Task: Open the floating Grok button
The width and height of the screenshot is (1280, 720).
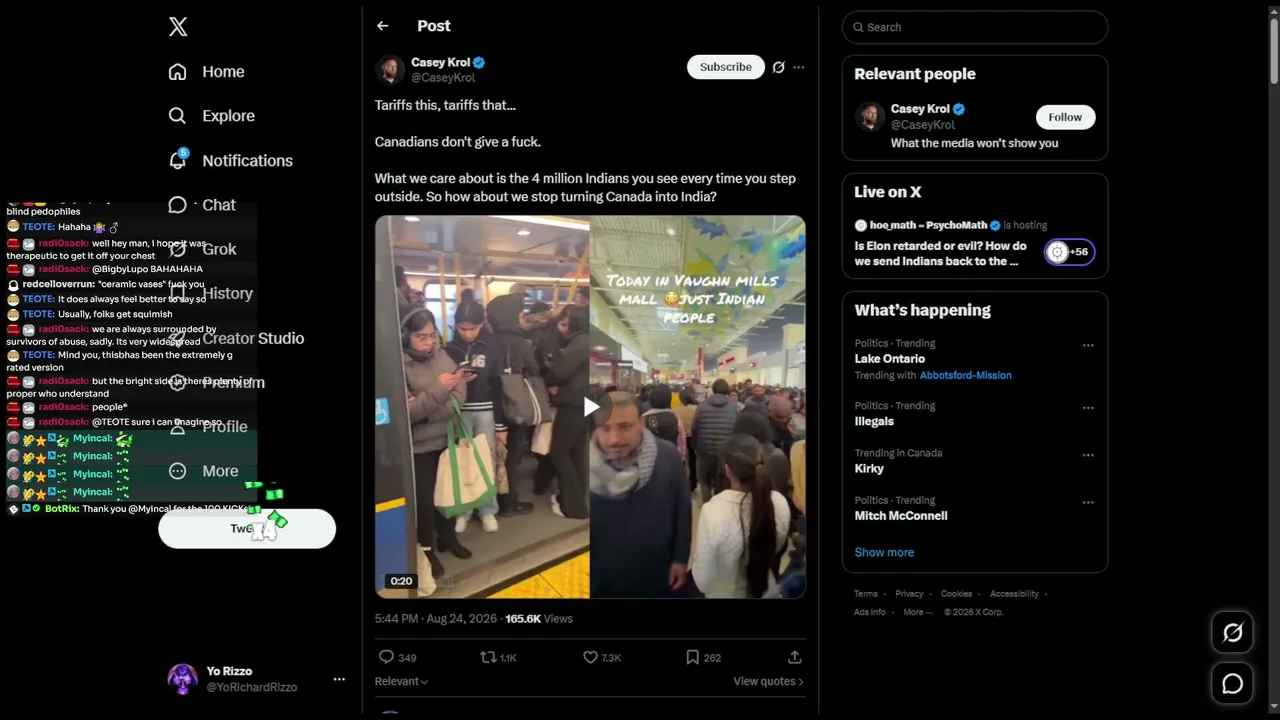Action: pyautogui.click(x=1233, y=632)
